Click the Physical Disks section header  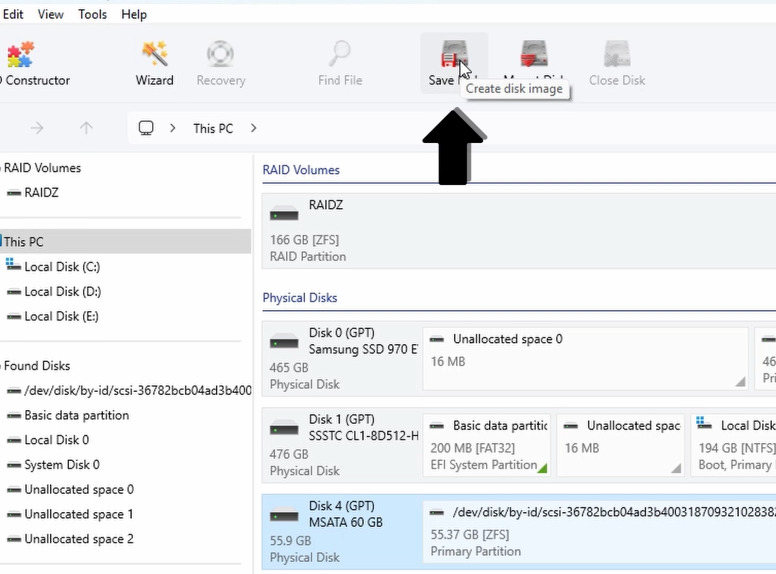click(299, 297)
